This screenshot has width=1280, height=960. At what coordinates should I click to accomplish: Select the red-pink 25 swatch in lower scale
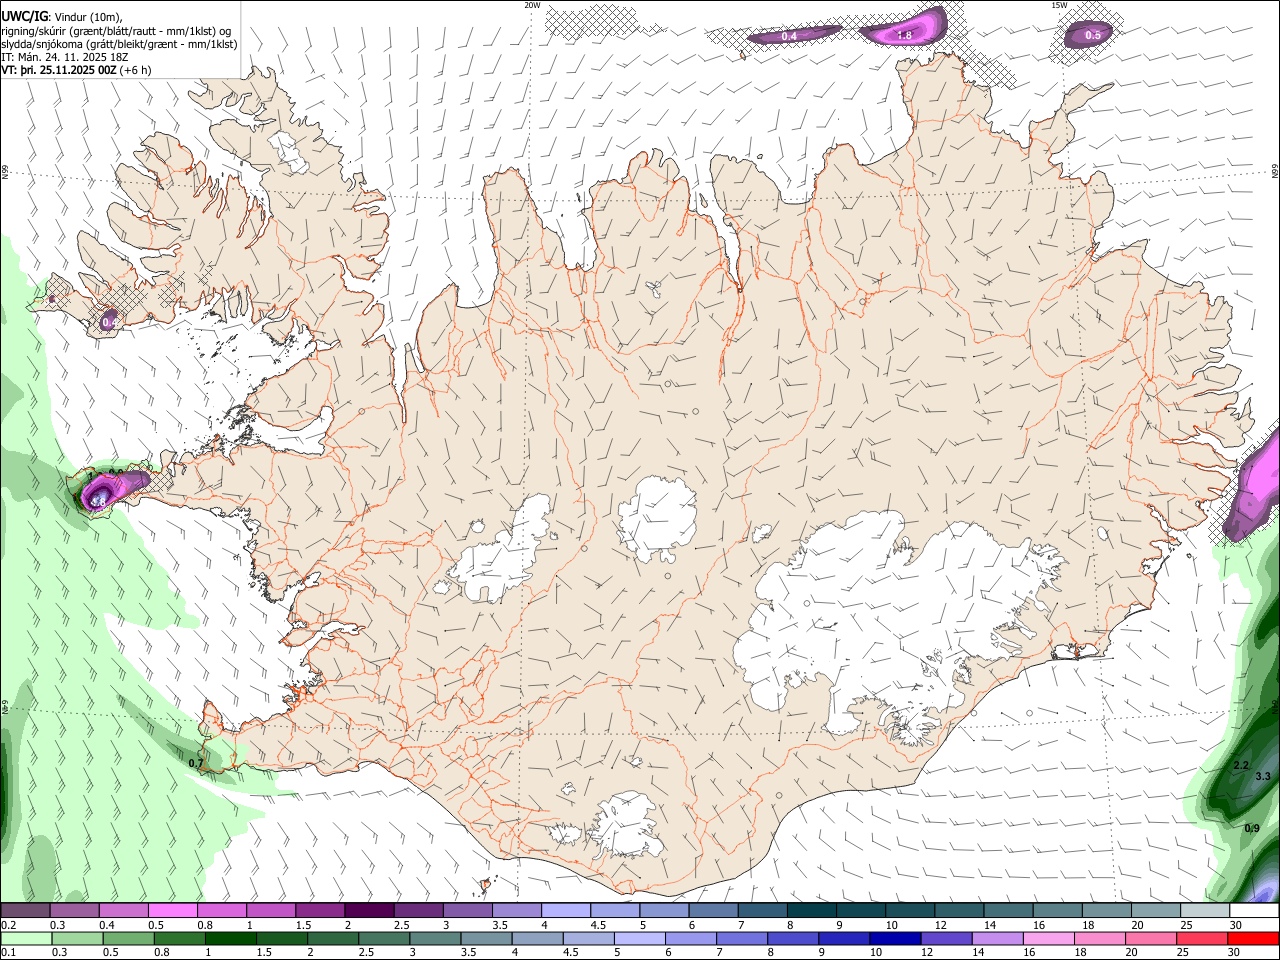point(1203,939)
